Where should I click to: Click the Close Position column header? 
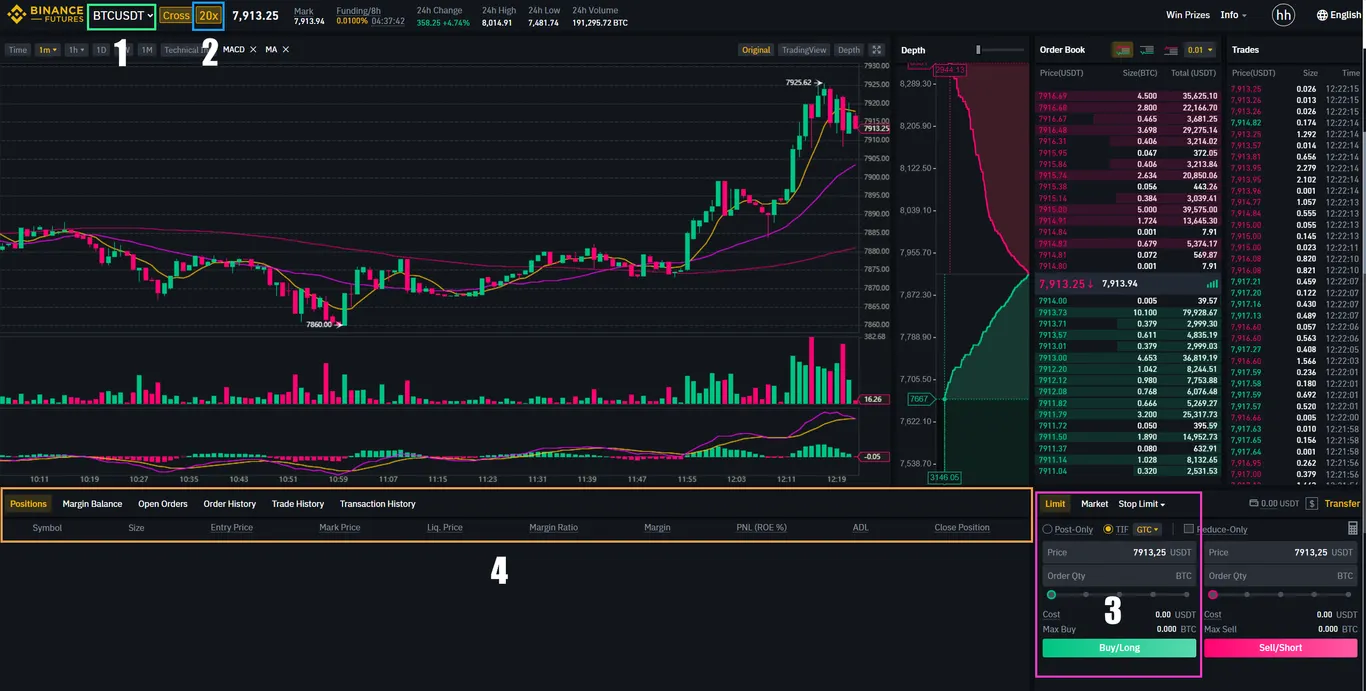tap(962, 528)
